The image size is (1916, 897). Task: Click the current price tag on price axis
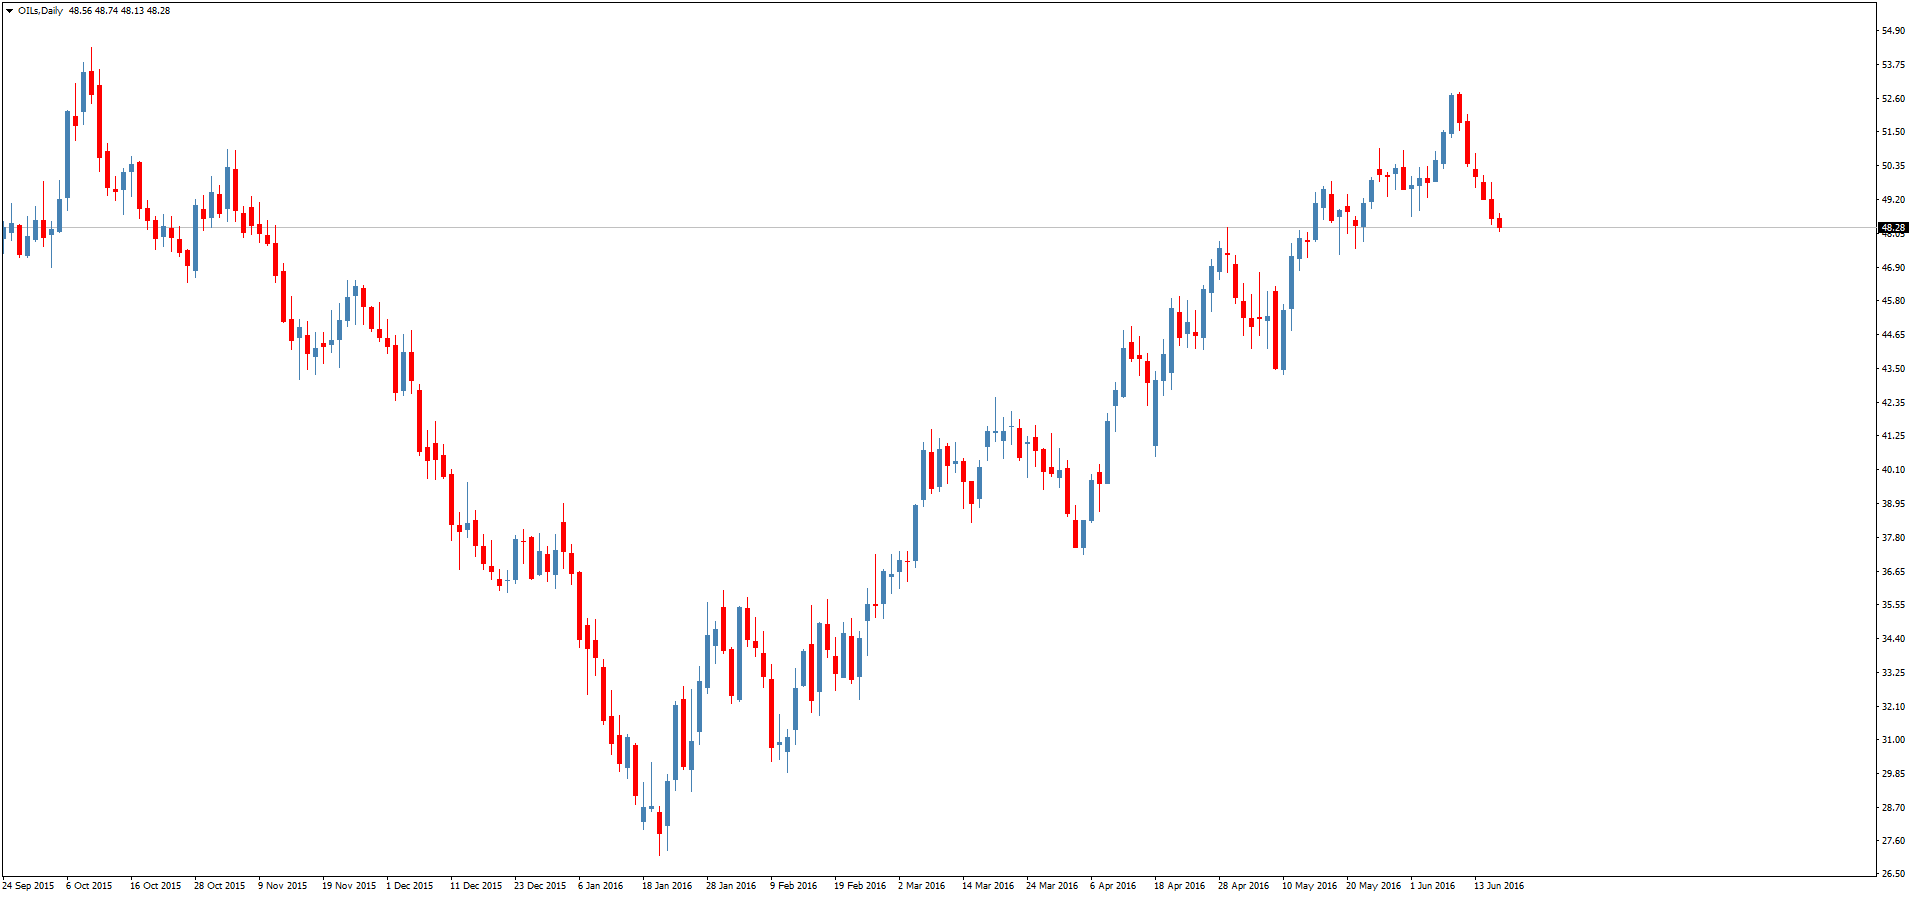(x=1894, y=228)
